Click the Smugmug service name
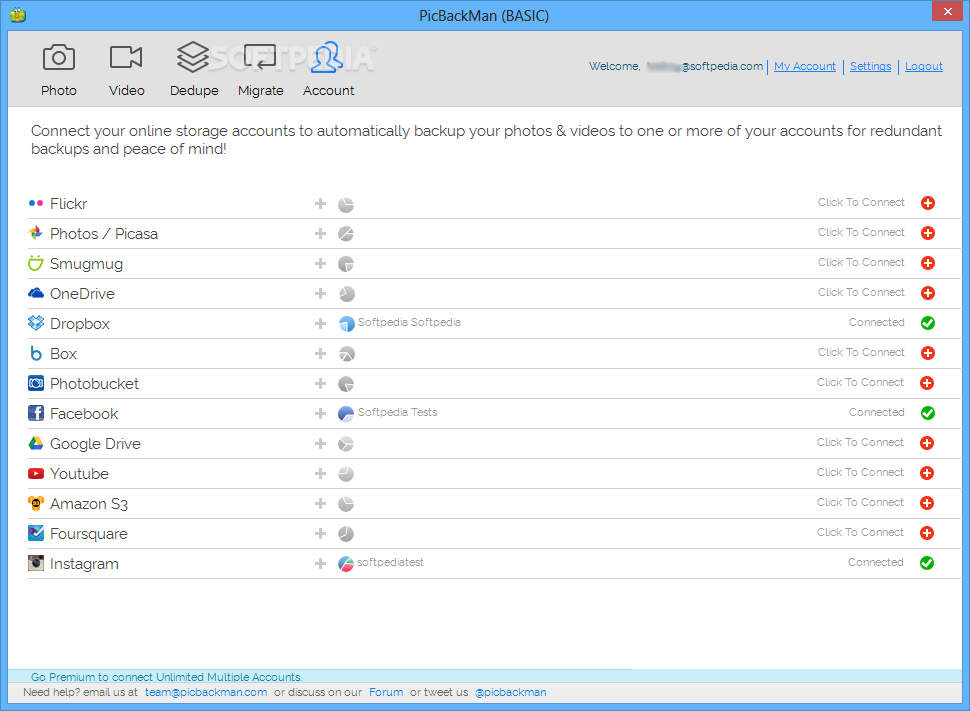The image size is (970, 711). pos(86,264)
